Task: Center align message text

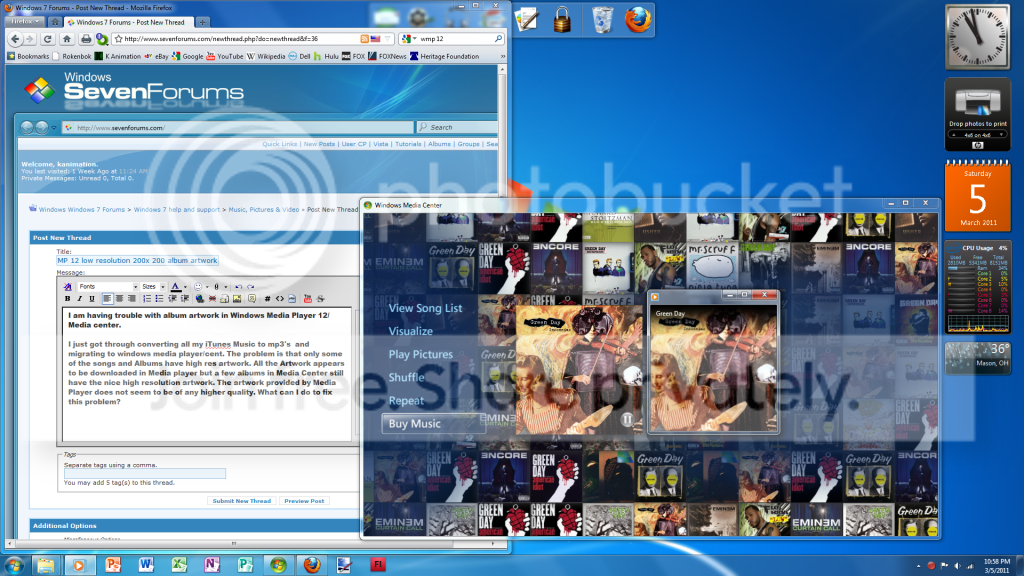Action: click(119, 299)
